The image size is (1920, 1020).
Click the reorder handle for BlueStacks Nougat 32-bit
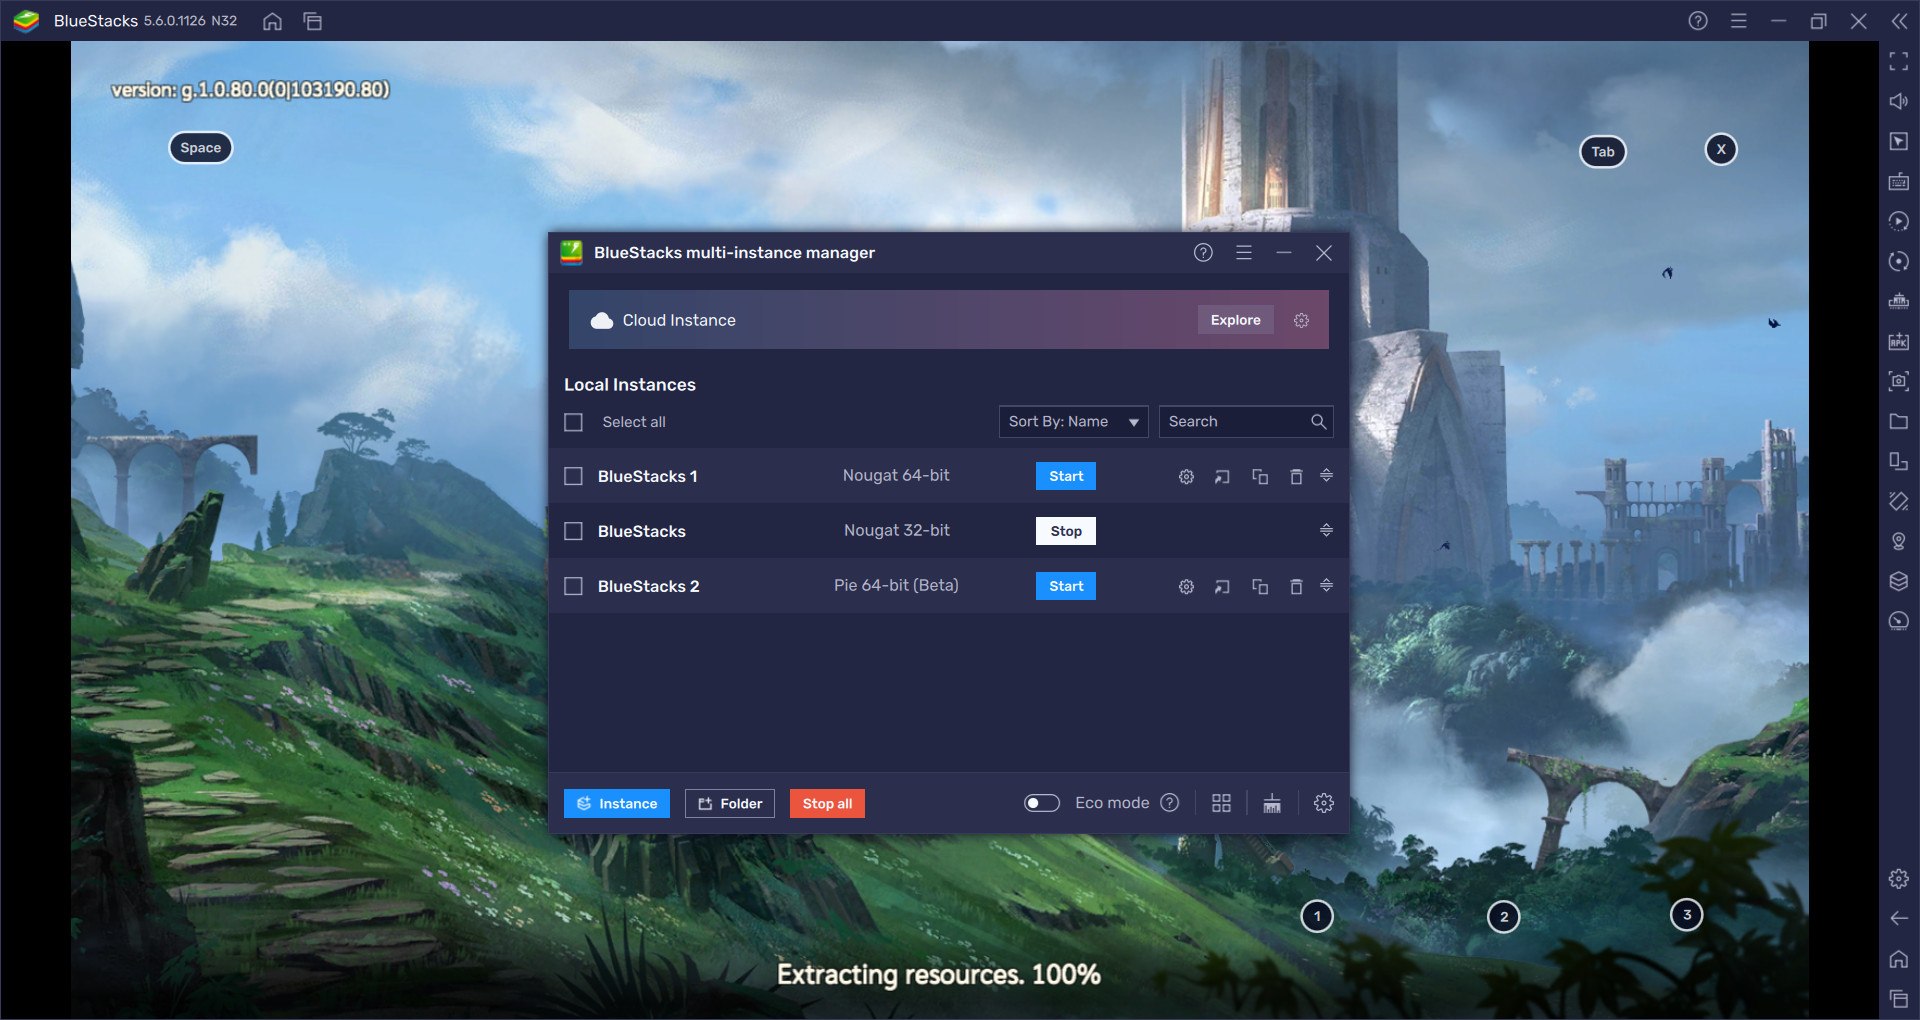point(1326,531)
